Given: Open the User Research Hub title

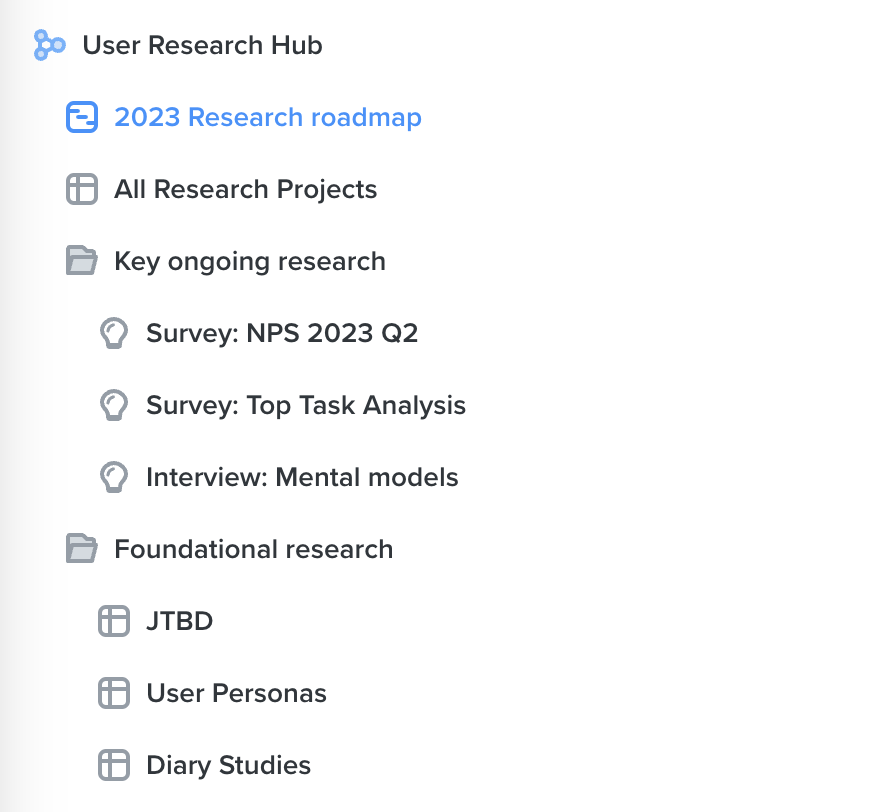Looking at the screenshot, I should coord(203,45).
